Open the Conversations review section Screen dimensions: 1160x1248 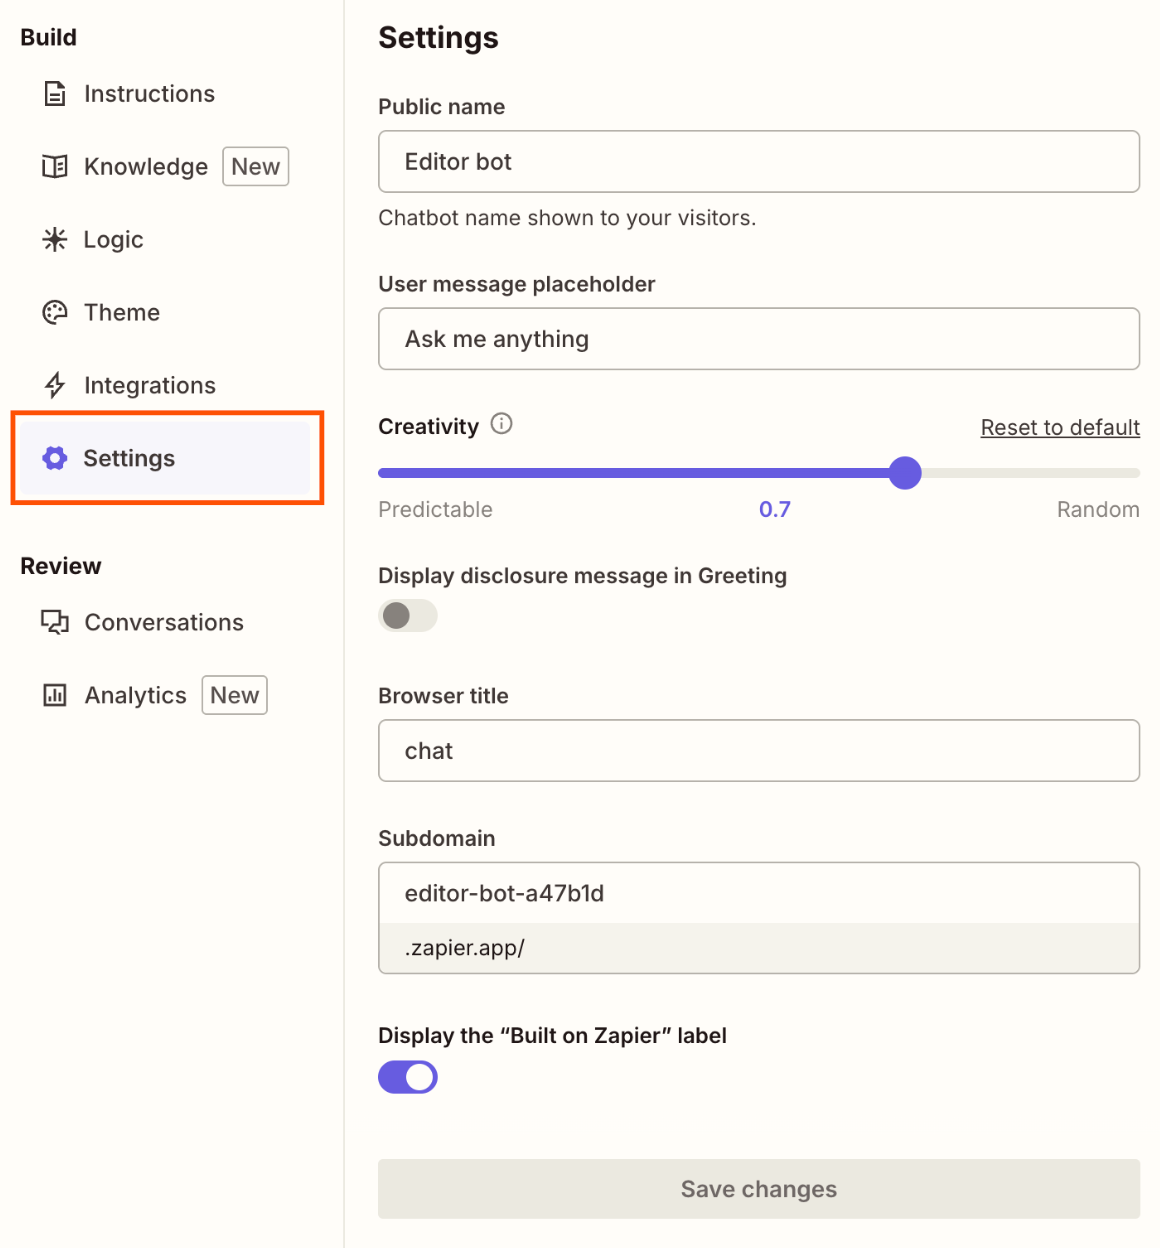coord(164,622)
